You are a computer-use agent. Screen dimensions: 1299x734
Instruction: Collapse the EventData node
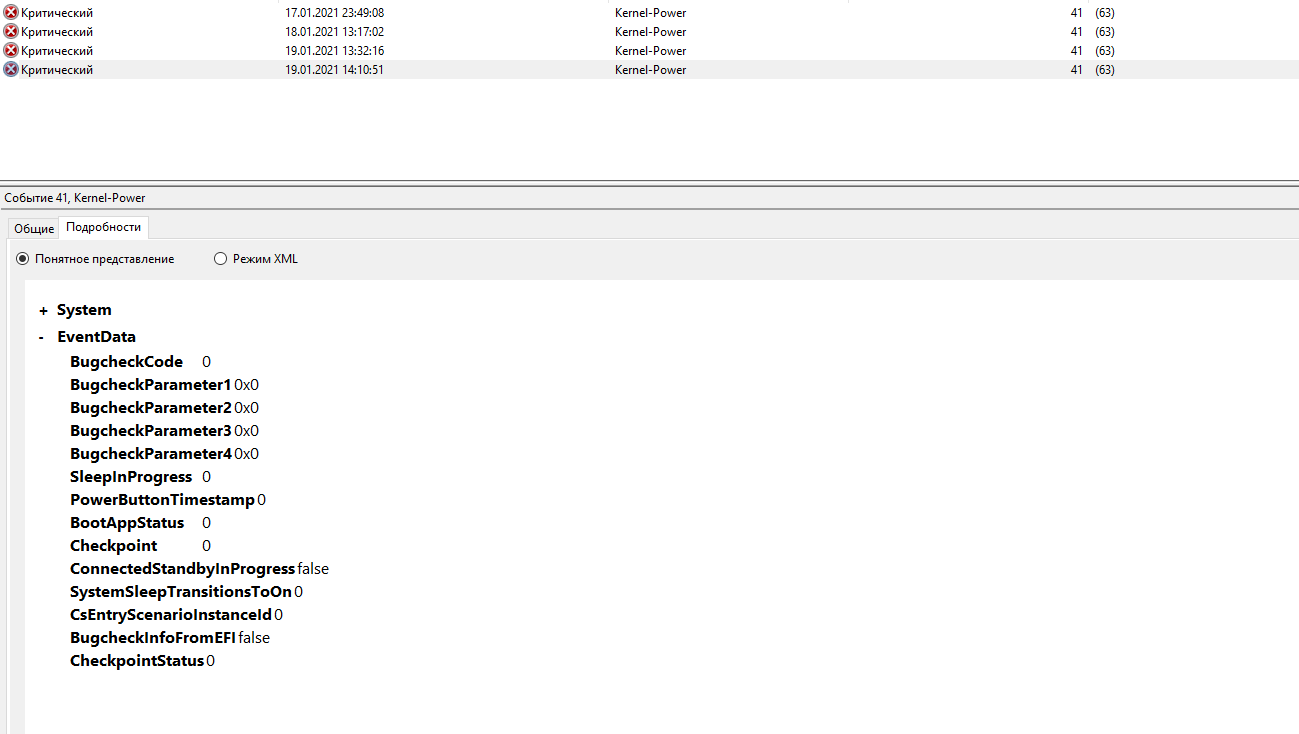coord(41,338)
